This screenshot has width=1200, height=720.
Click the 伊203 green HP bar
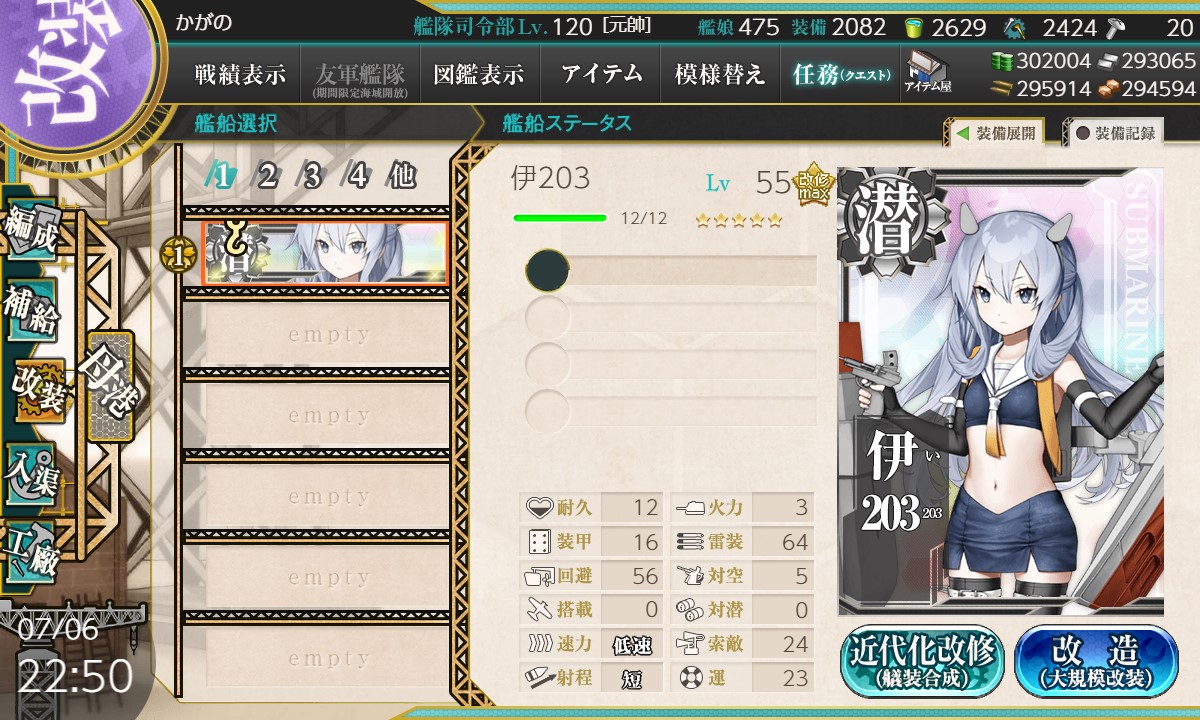559,217
